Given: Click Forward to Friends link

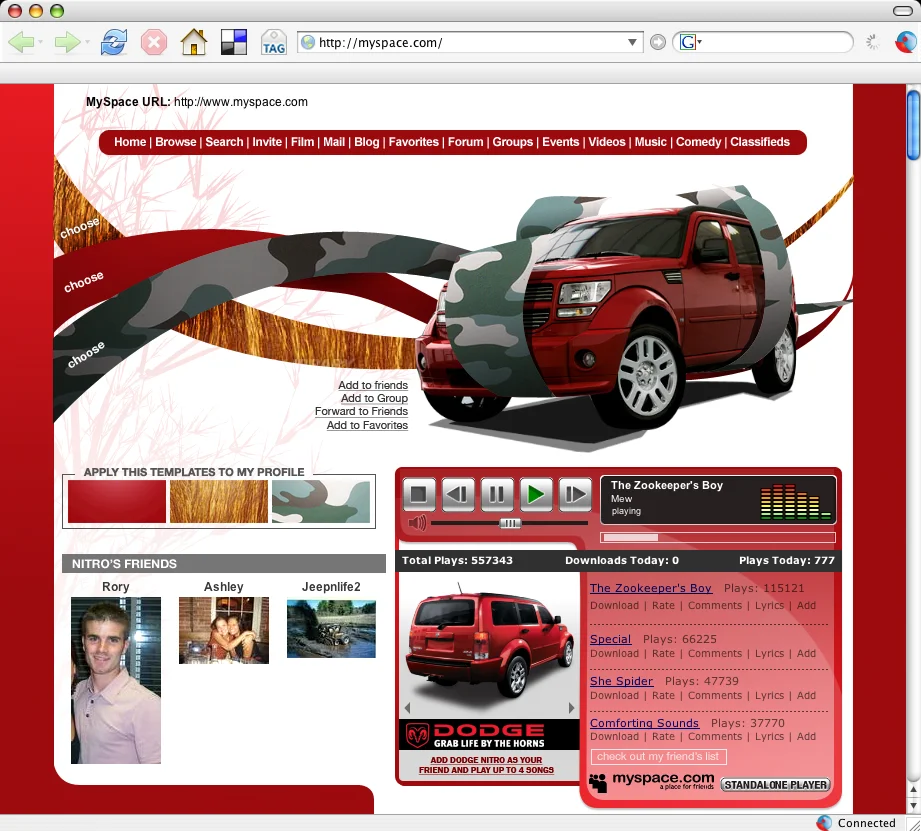Looking at the screenshot, I should tap(361, 411).
